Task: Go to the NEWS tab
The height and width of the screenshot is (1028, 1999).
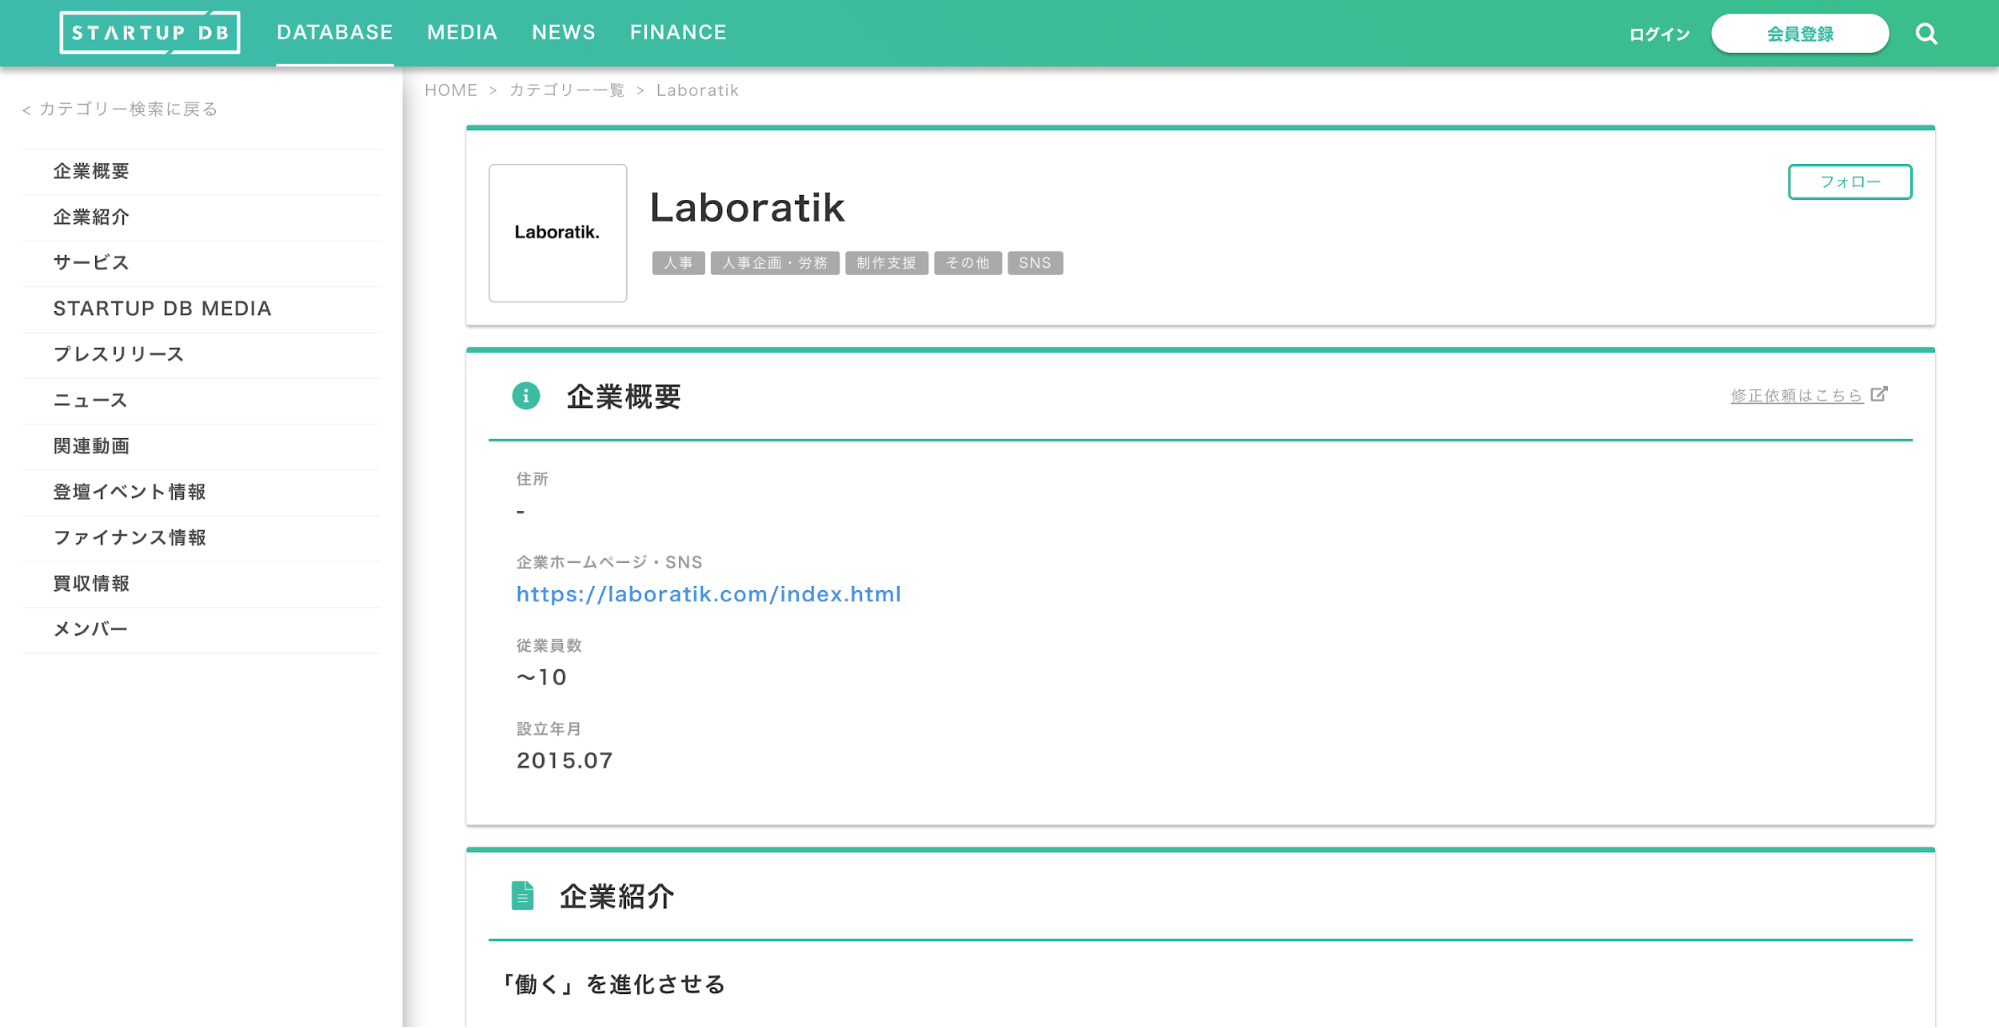Action: tap(564, 33)
